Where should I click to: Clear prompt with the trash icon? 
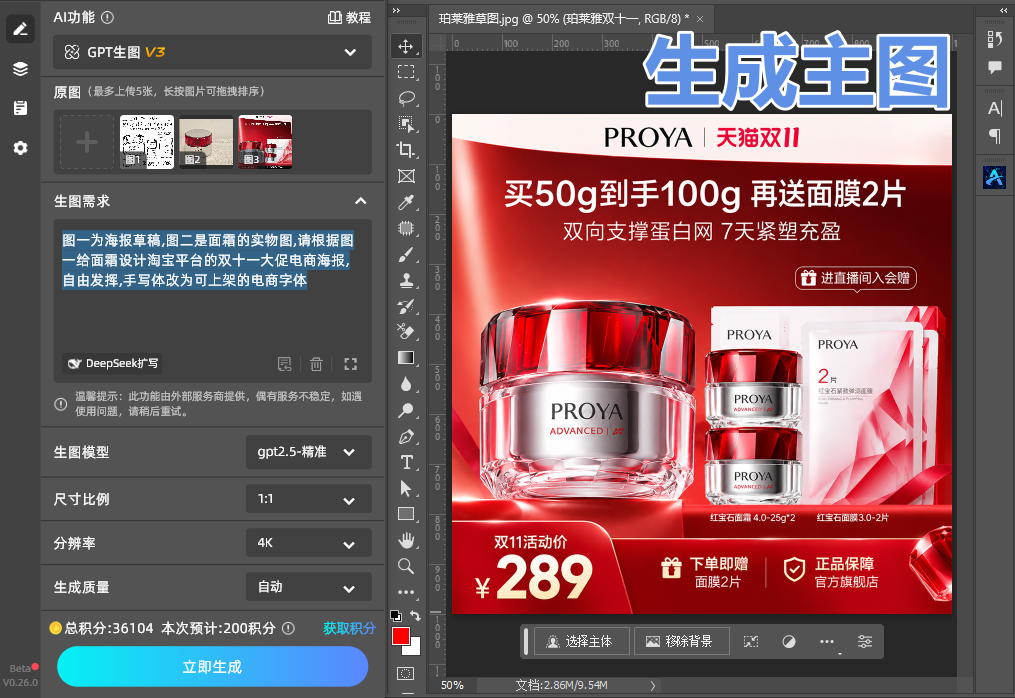click(316, 364)
